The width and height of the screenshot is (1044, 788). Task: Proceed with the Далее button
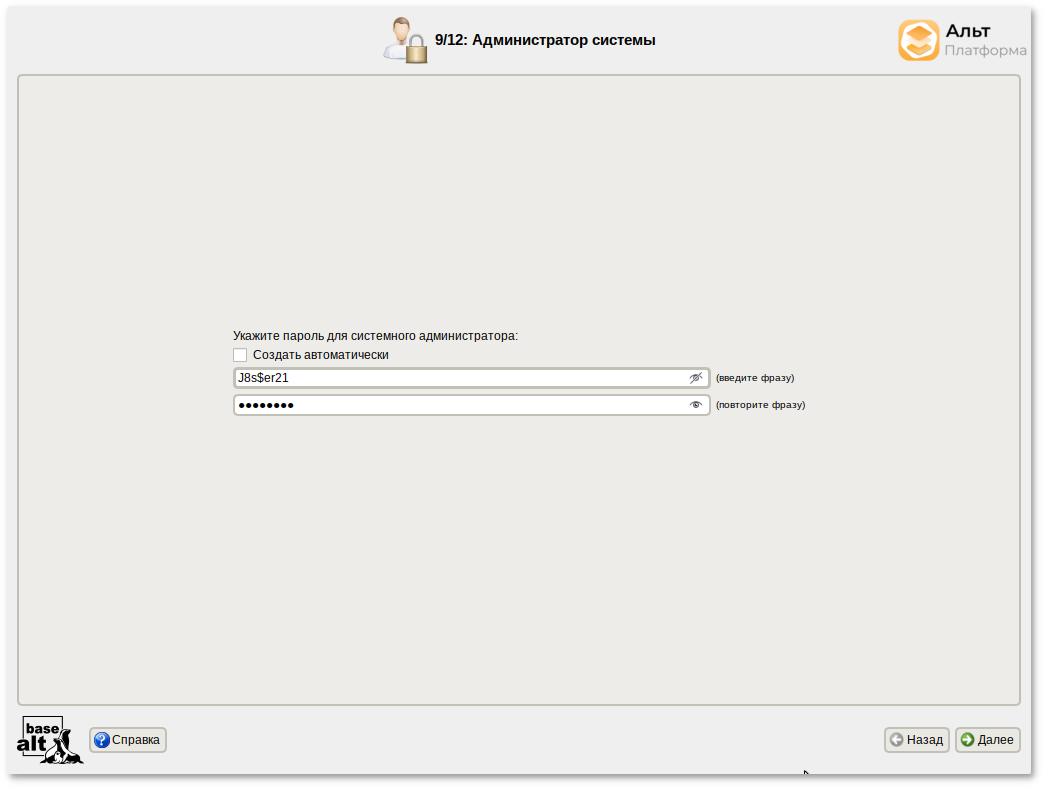click(x=988, y=740)
